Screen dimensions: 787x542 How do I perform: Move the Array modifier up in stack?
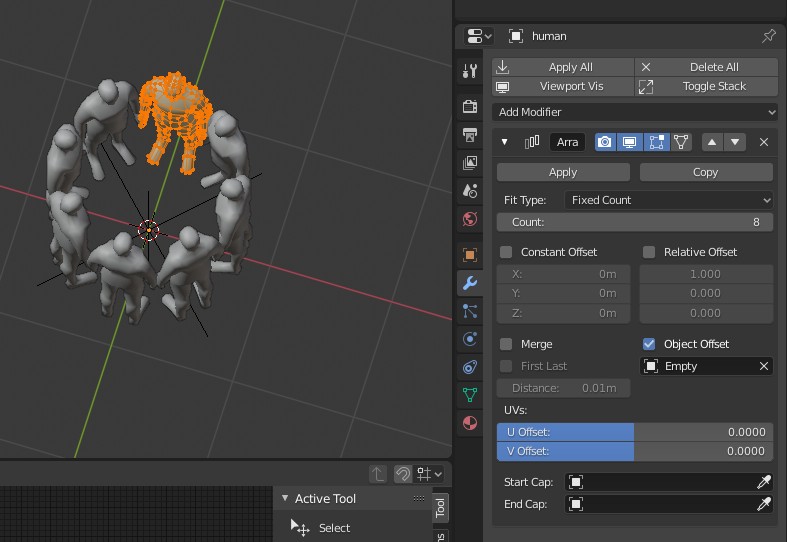tap(712, 142)
